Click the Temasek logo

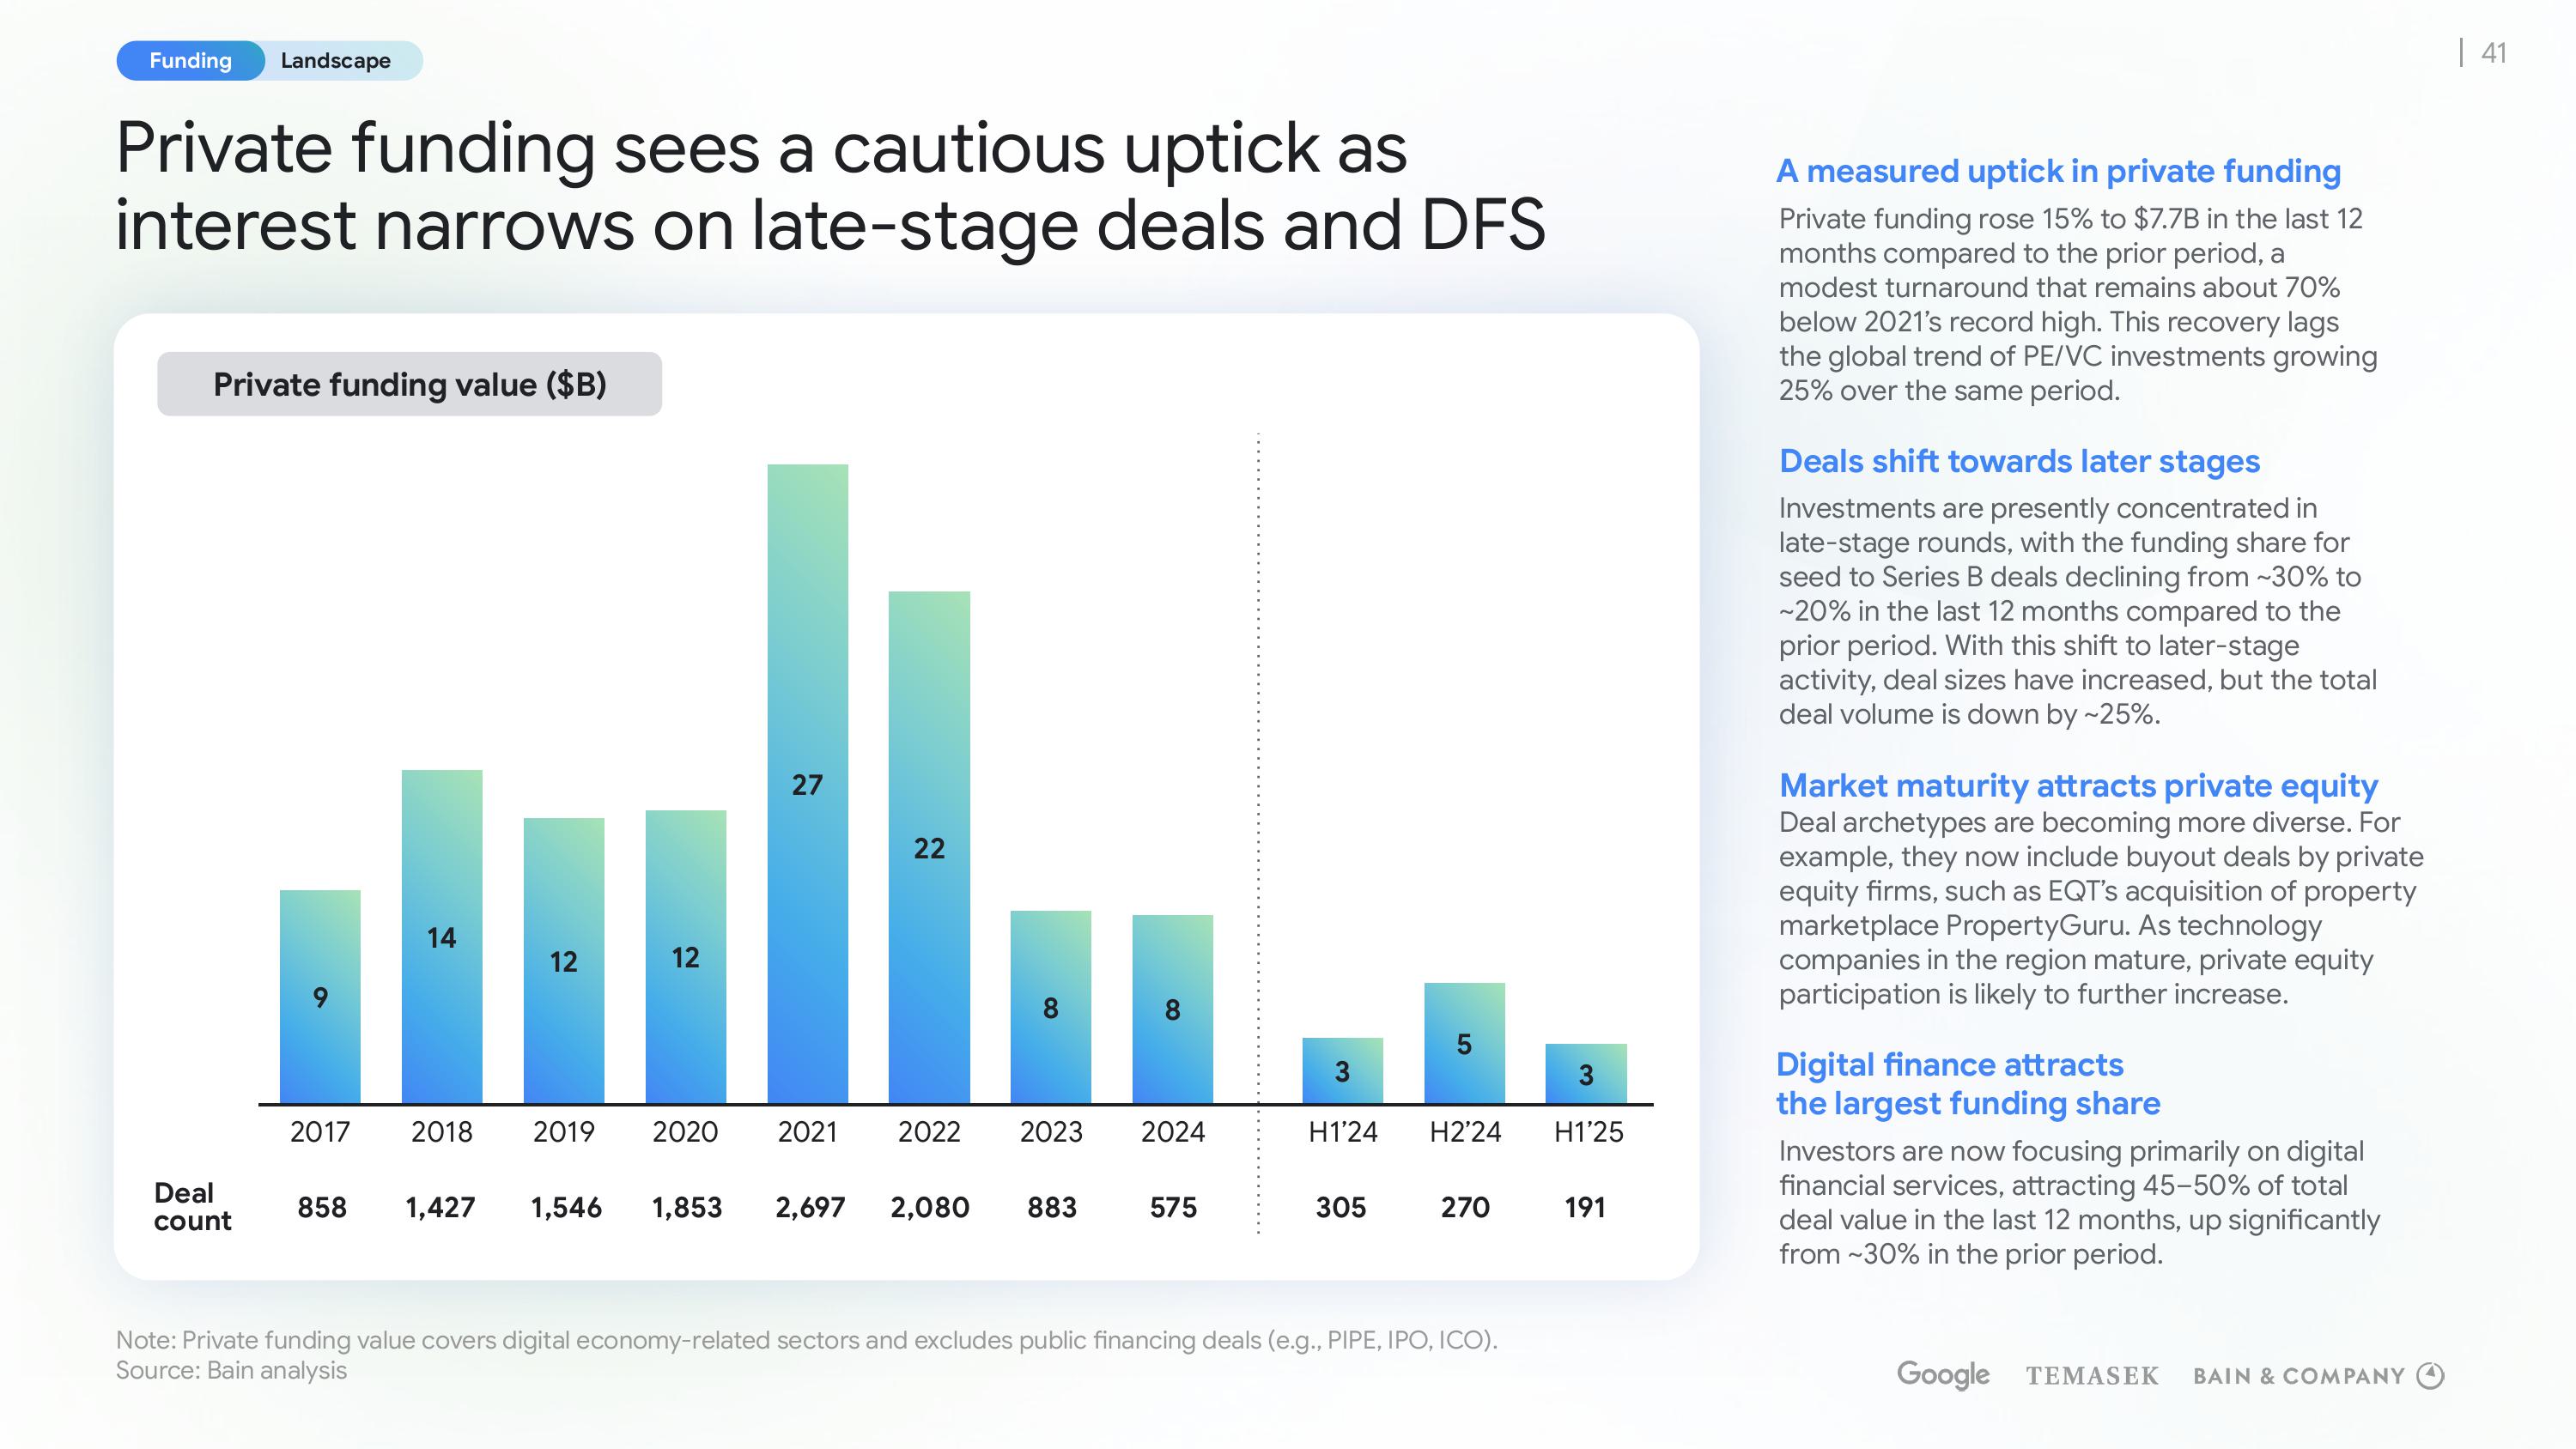[2092, 1376]
